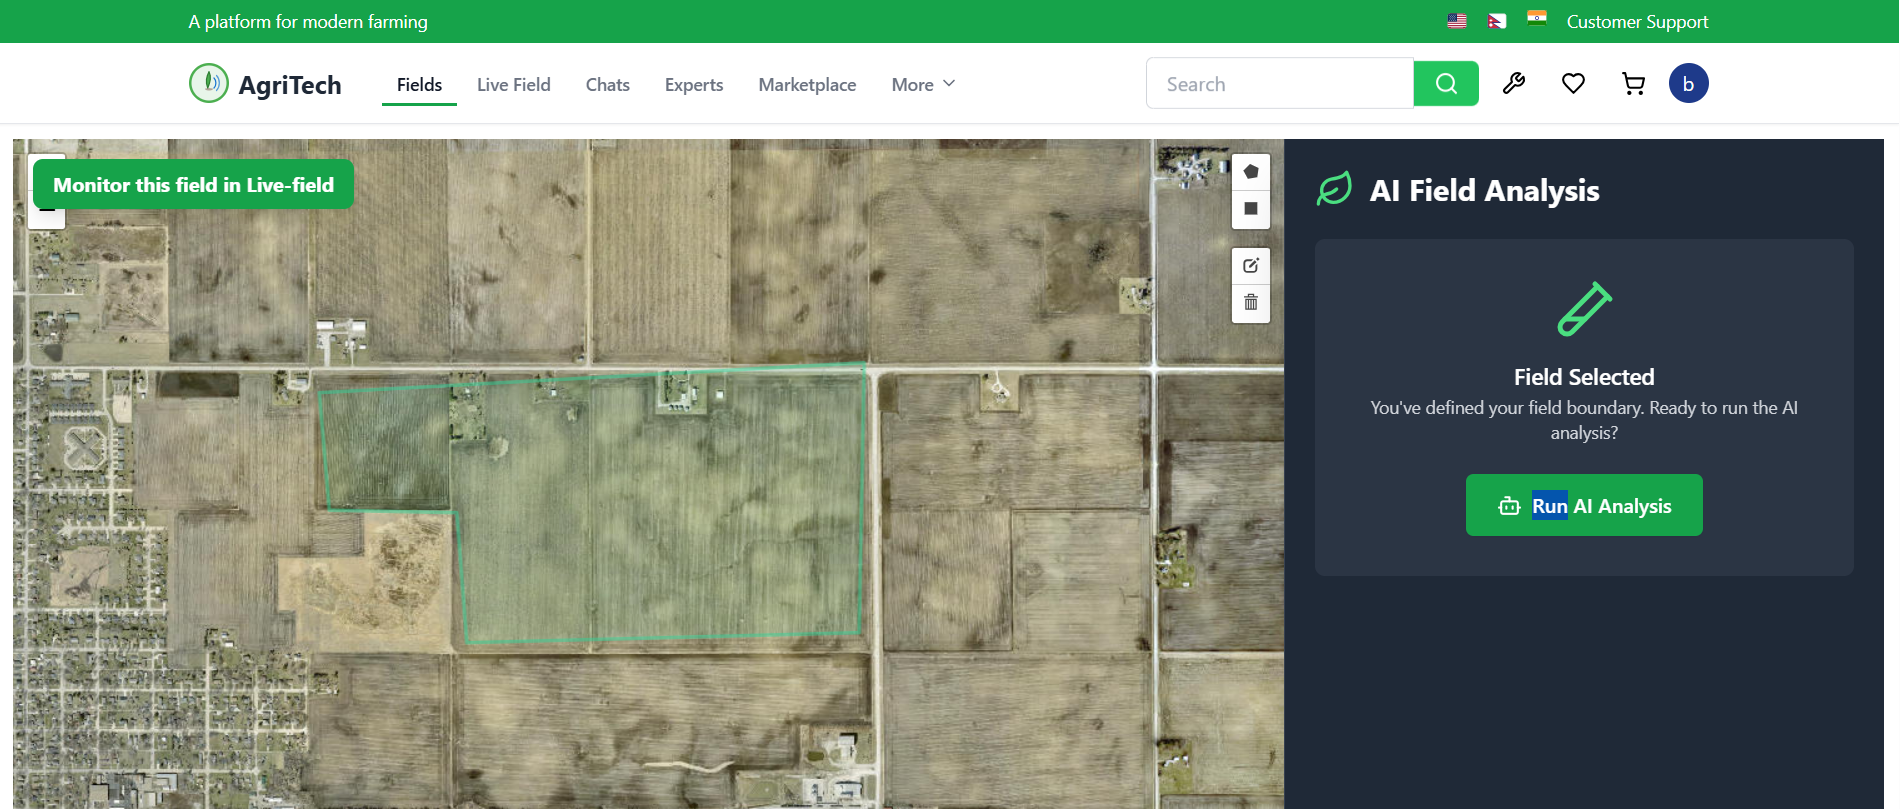The height and width of the screenshot is (809, 1900).
Task: Select the draw rectangle tool on map
Action: (1250, 209)
